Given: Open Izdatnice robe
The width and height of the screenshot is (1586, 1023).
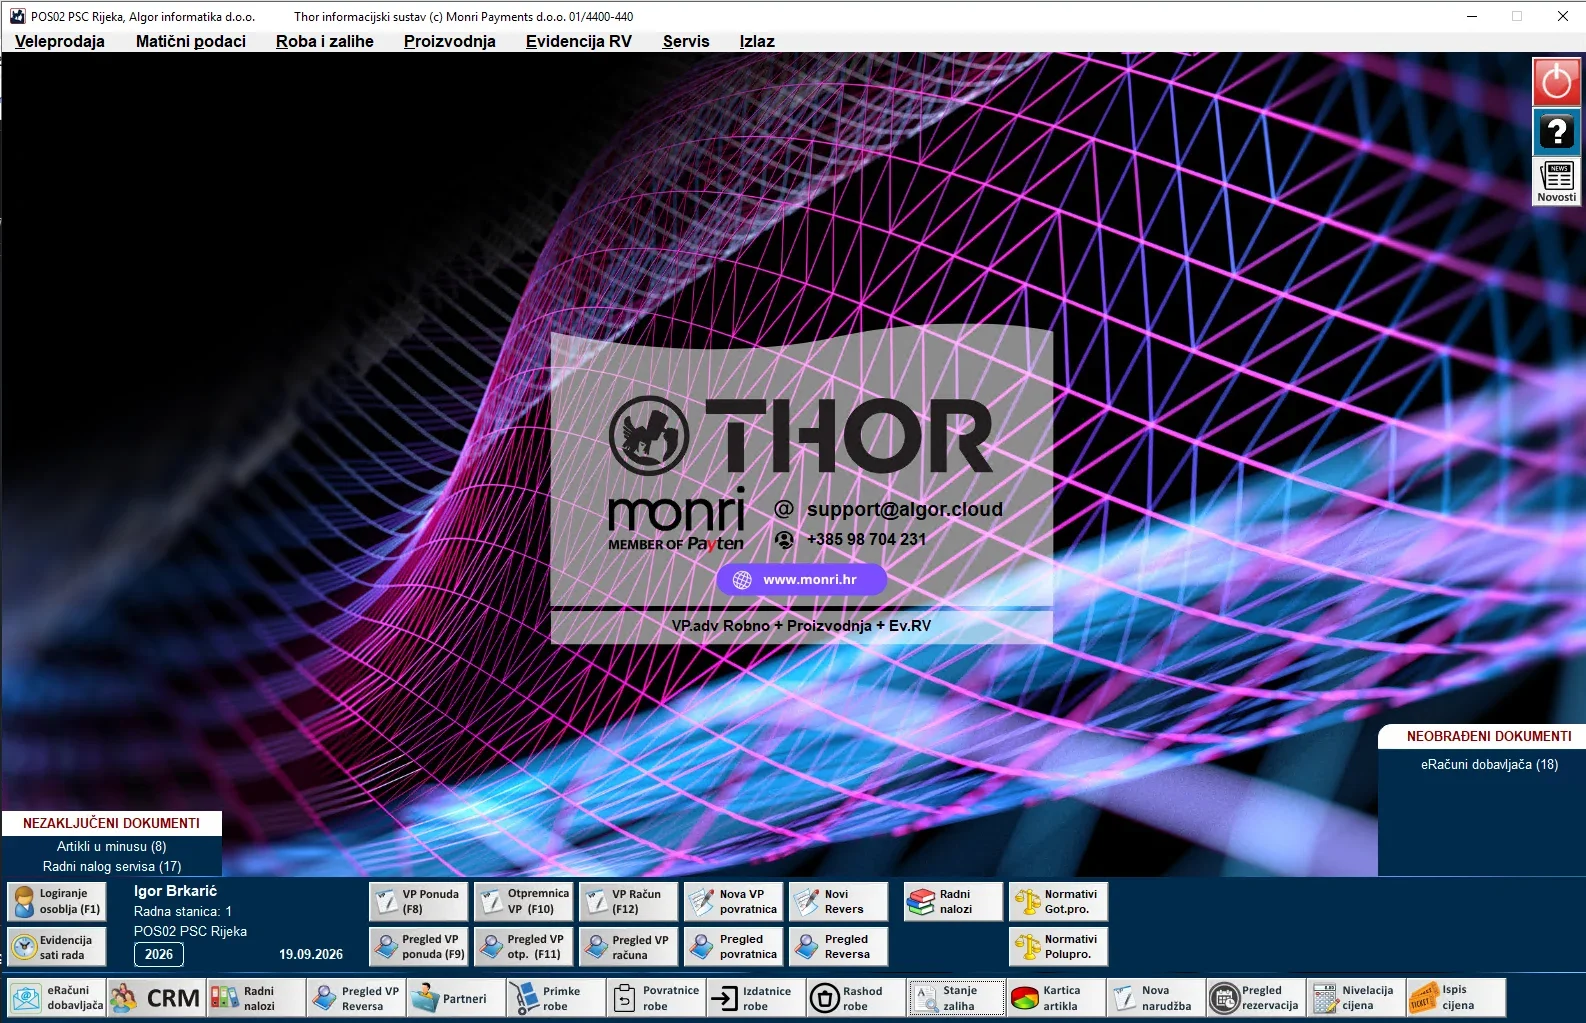Looking at the screenshot, I should (757, 998).
